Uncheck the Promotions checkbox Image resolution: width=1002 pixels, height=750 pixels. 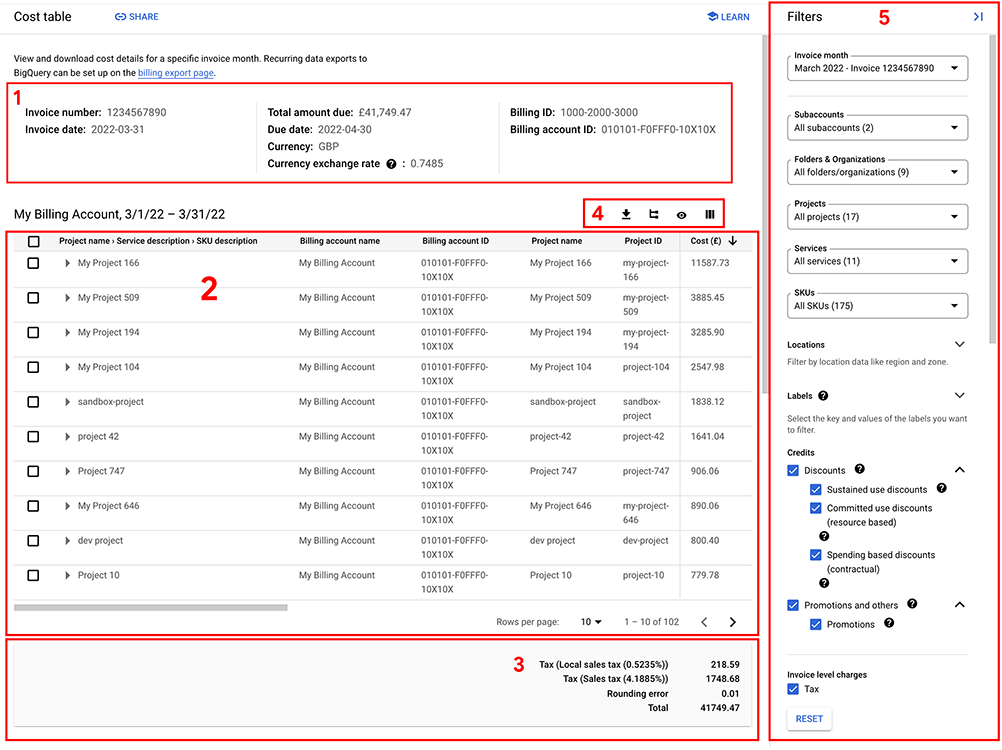click(815, 624)
